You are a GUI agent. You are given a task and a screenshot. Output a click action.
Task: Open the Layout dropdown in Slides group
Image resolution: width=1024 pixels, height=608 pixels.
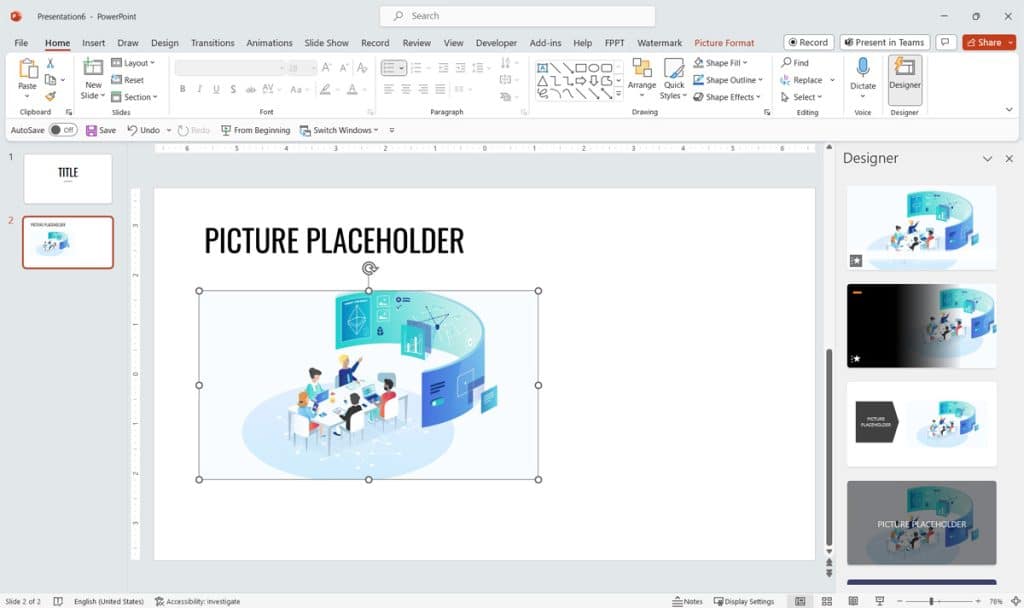(x=133, y=63)
